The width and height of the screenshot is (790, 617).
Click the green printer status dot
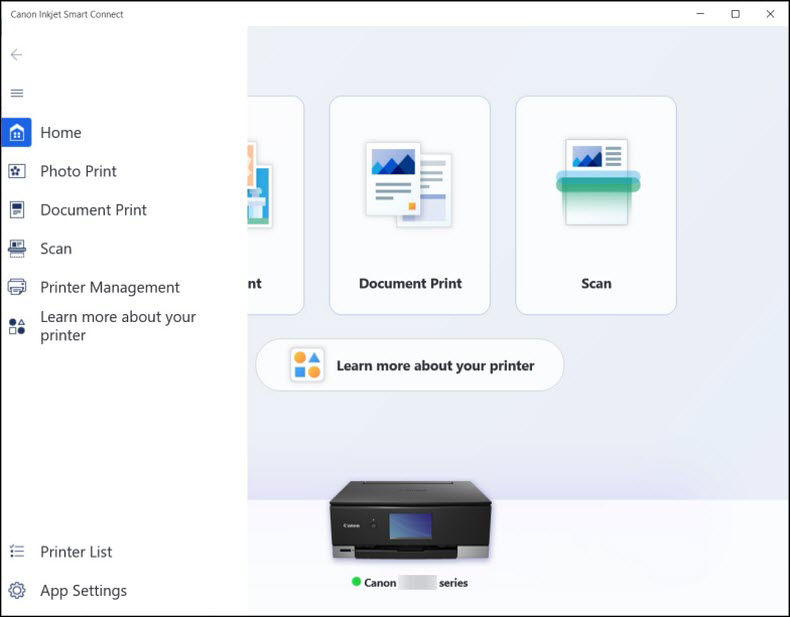tap(356, 582)
